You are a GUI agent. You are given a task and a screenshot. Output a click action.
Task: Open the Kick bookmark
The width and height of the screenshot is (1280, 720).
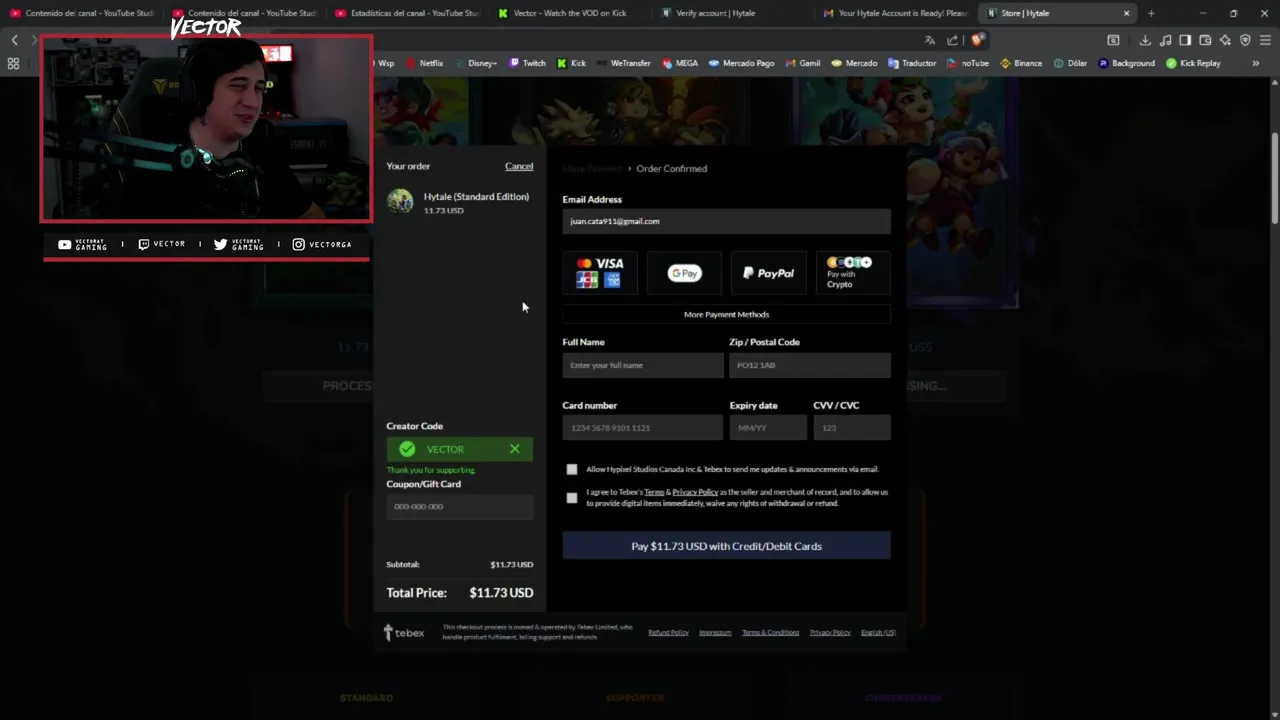572,63
